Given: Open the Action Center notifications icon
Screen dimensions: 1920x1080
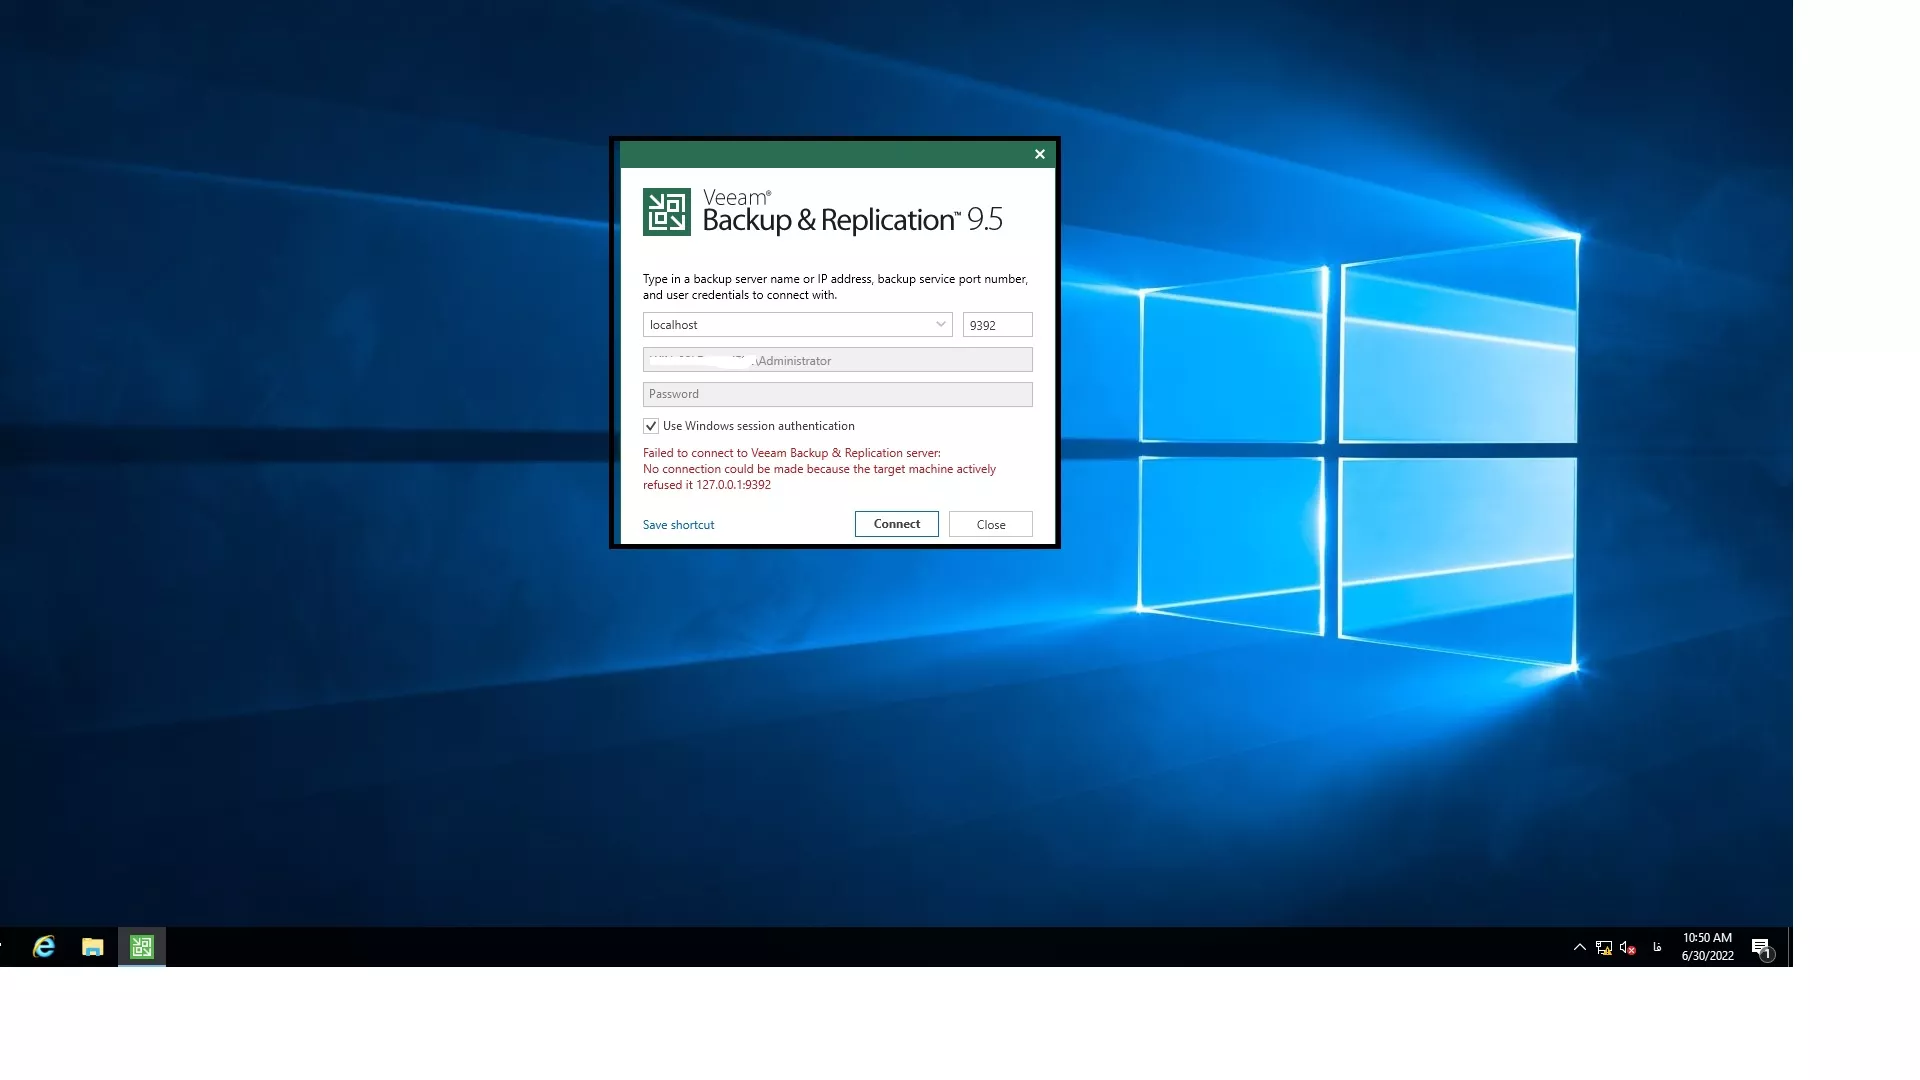Looking at the screenshot, I should point(1761,948).
